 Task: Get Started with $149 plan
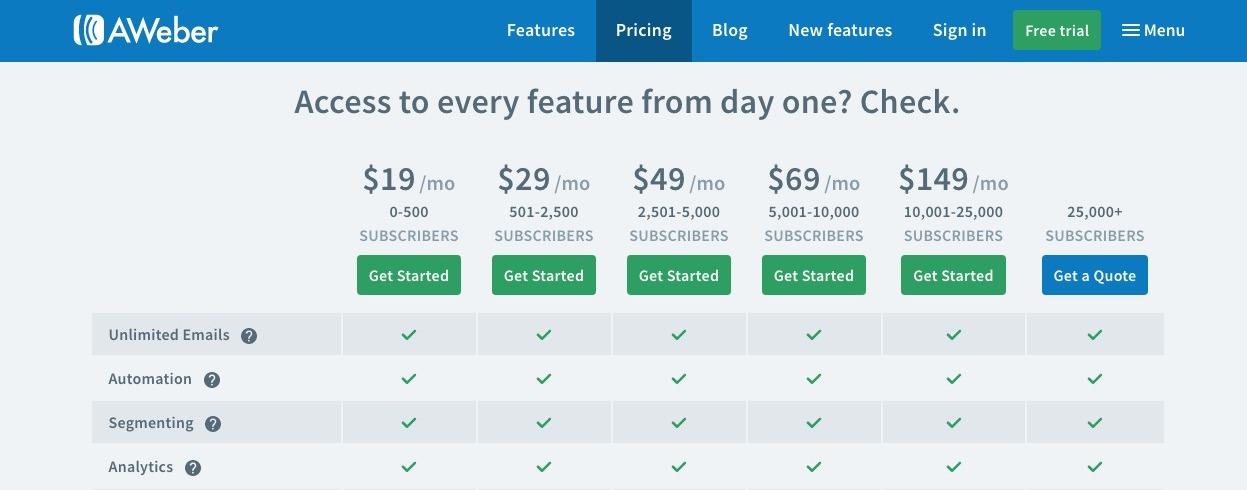coord(953,276)
